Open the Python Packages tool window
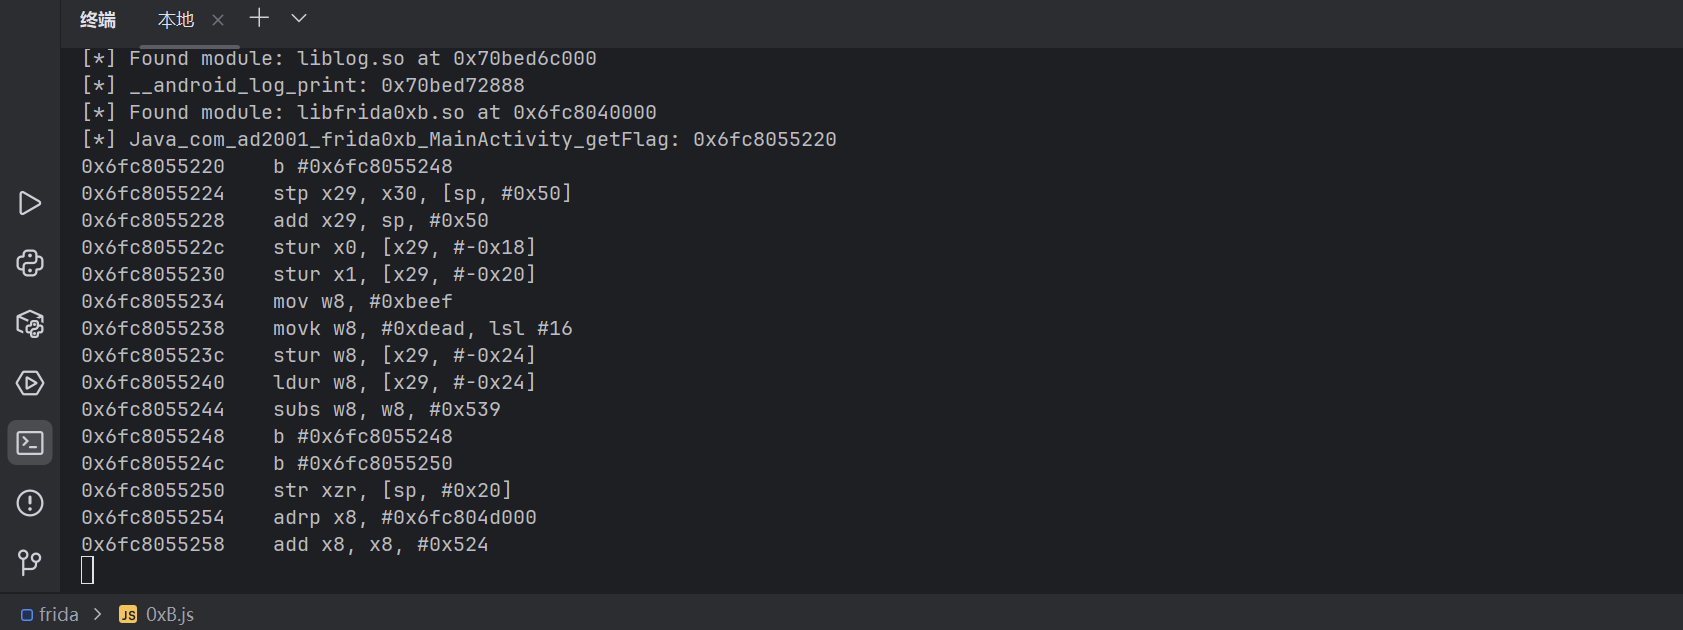The image size is (1683, 630). point(30,323)
